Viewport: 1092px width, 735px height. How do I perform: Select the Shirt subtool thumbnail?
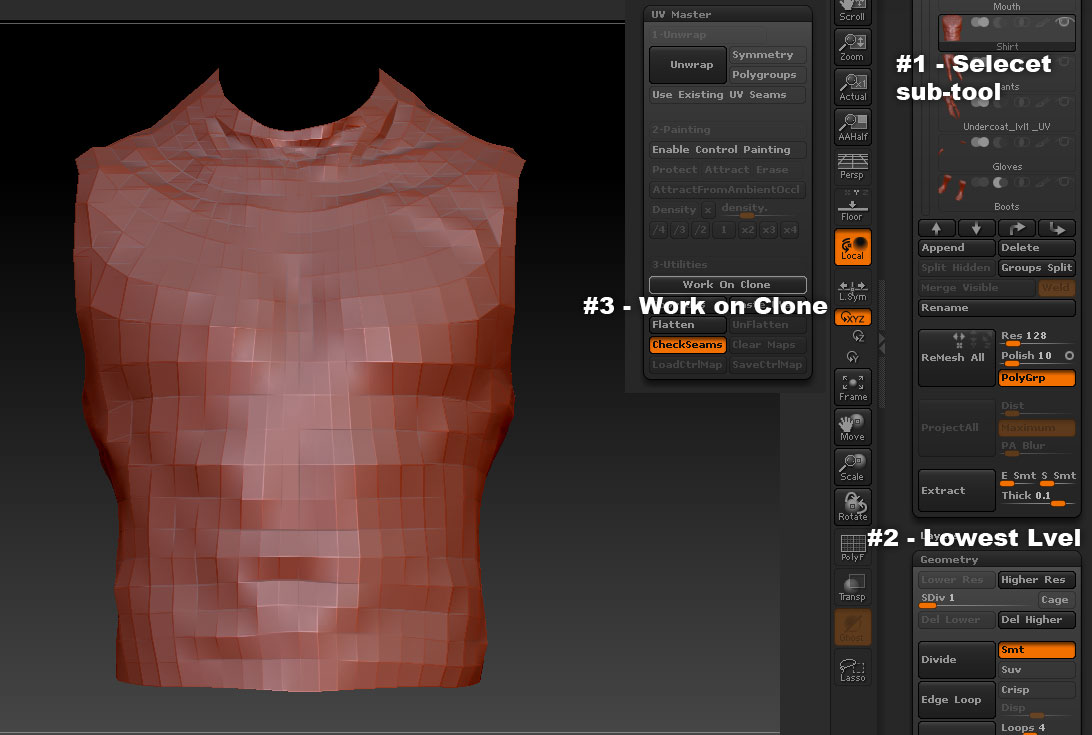coord(951,29)
